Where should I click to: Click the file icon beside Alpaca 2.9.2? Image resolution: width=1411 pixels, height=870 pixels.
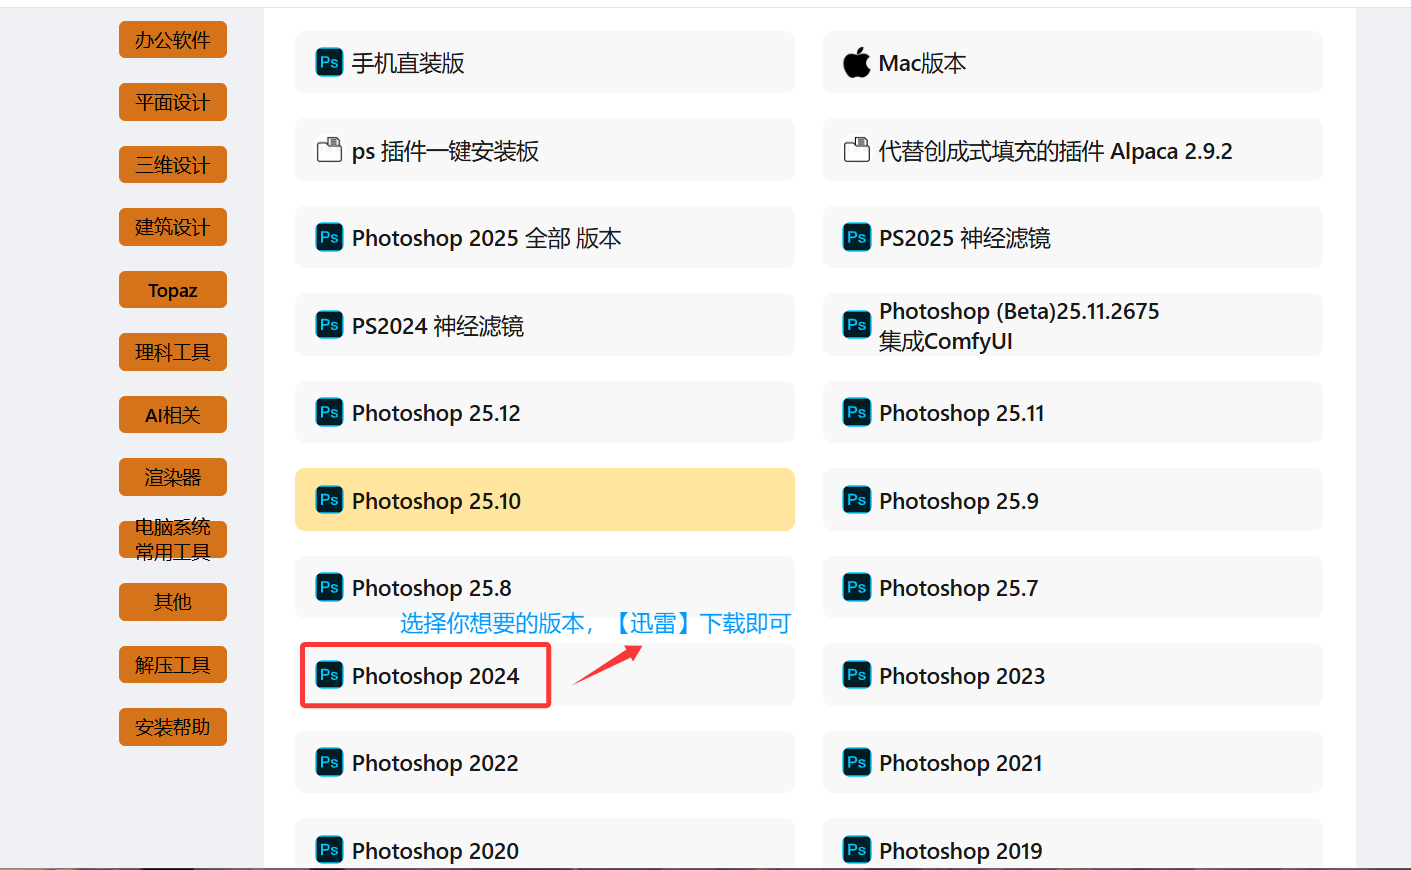[856, 150]
